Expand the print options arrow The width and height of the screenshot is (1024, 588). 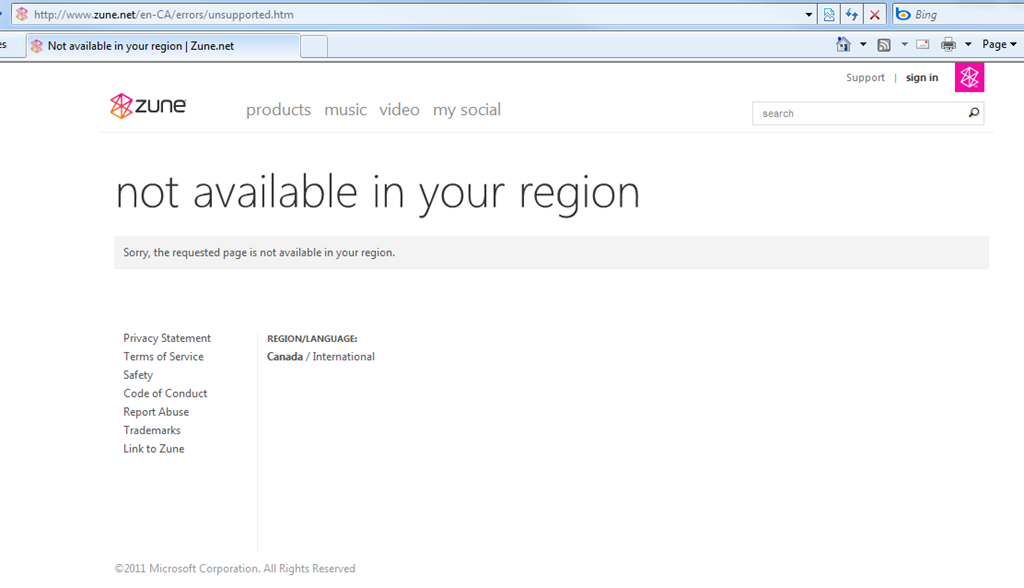pyautogui.click(x=968, y=44)
